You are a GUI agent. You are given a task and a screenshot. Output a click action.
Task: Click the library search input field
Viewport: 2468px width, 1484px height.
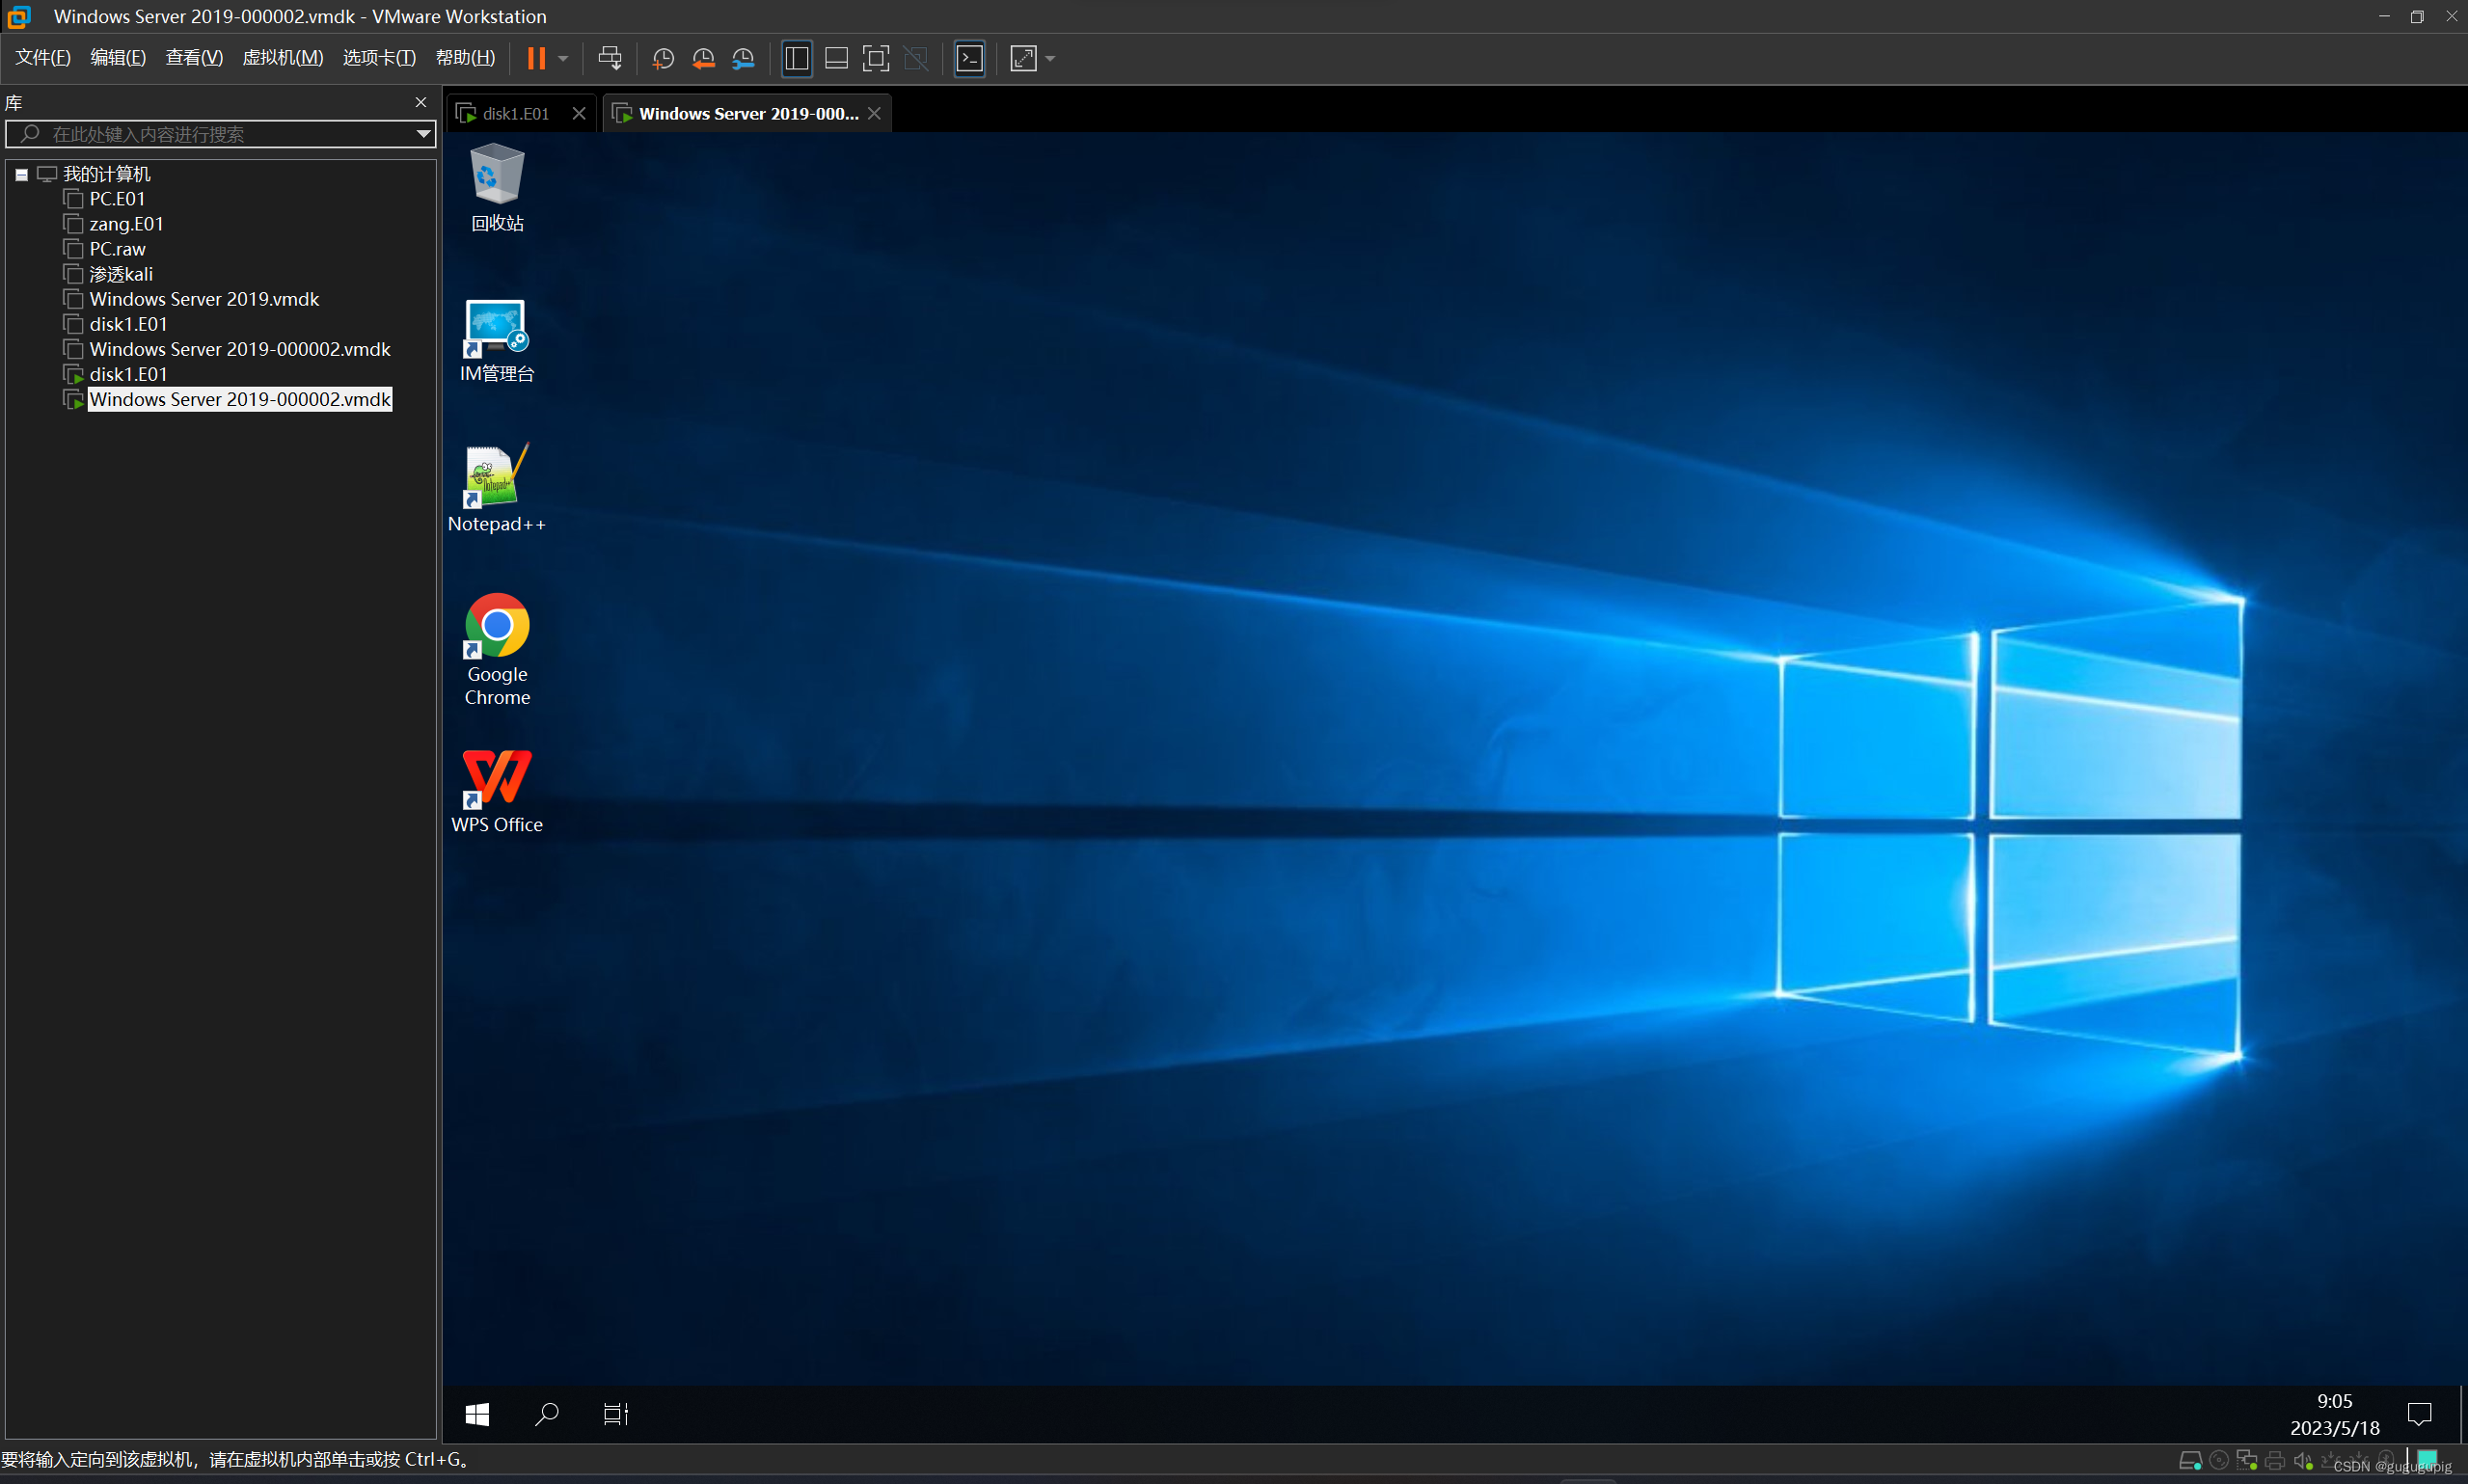(220, 134)
